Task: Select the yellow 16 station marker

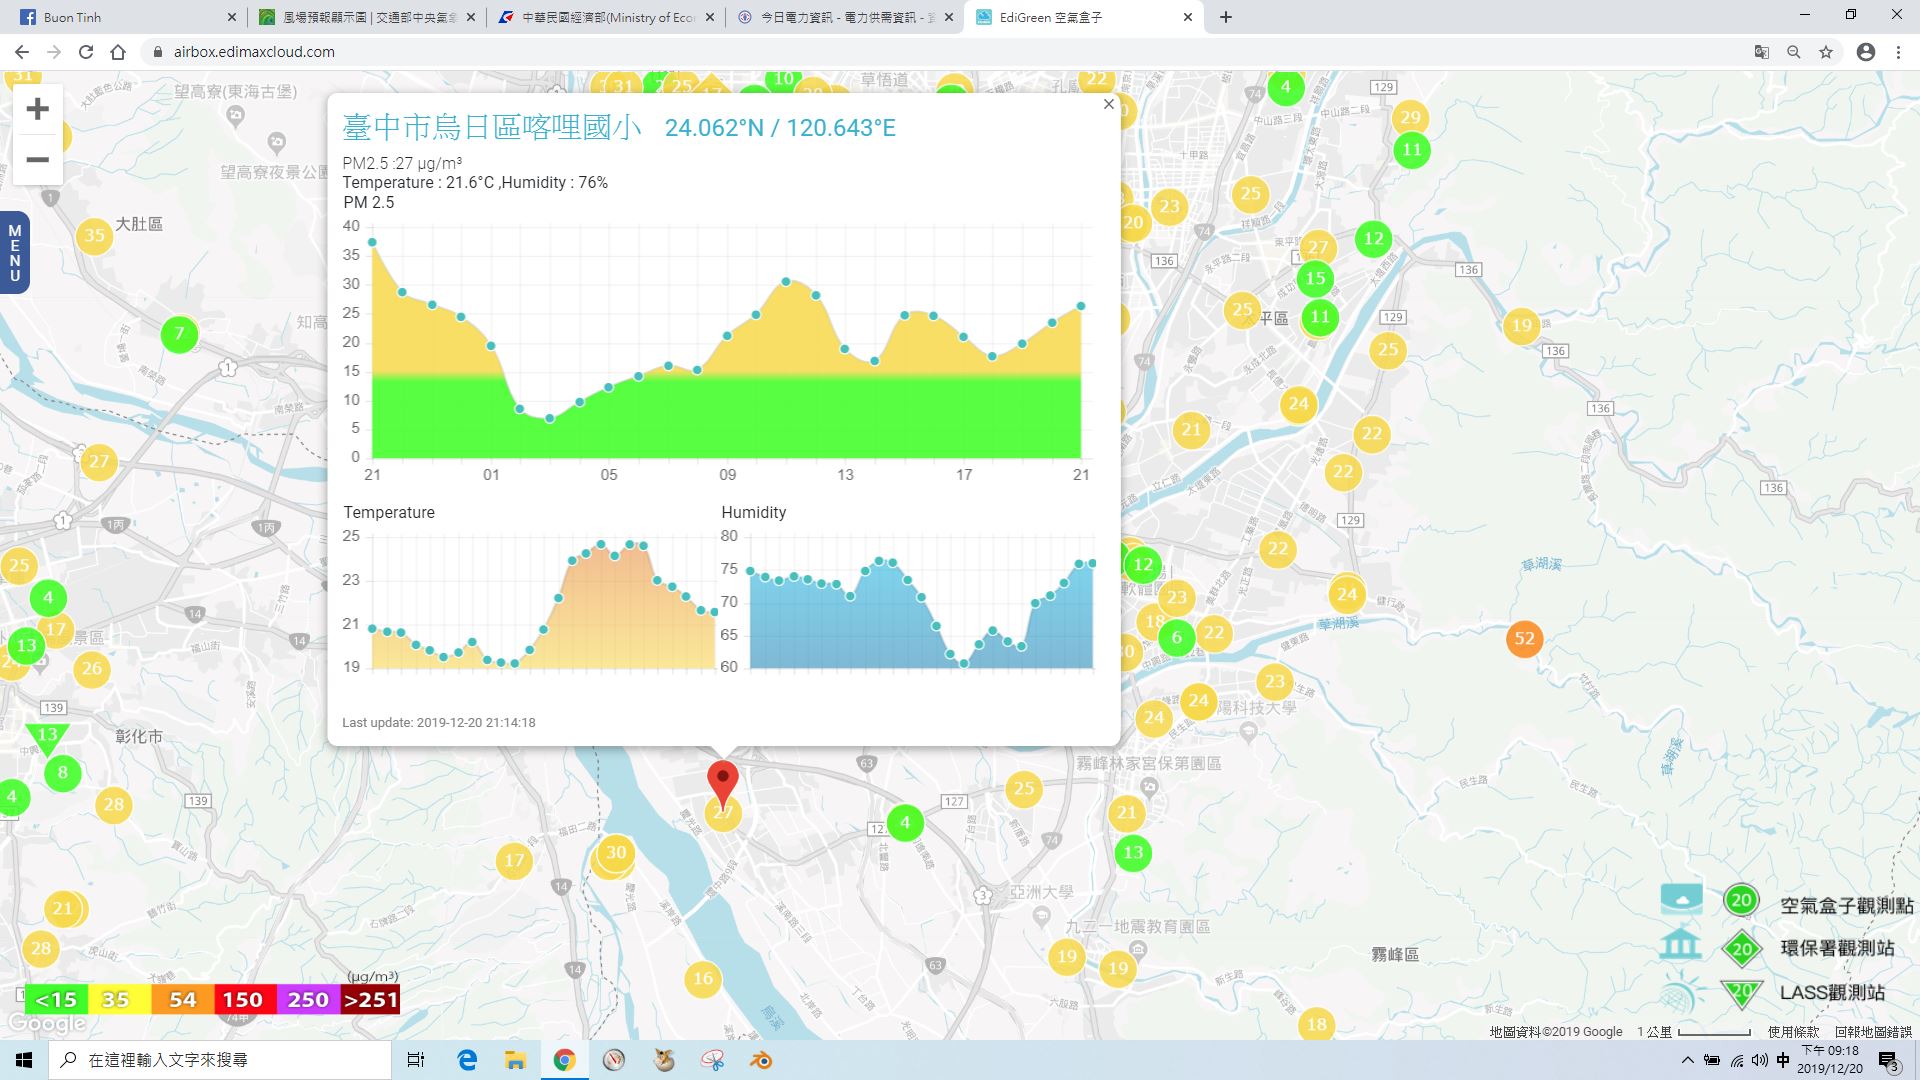Action: click(x=703, y=979)
